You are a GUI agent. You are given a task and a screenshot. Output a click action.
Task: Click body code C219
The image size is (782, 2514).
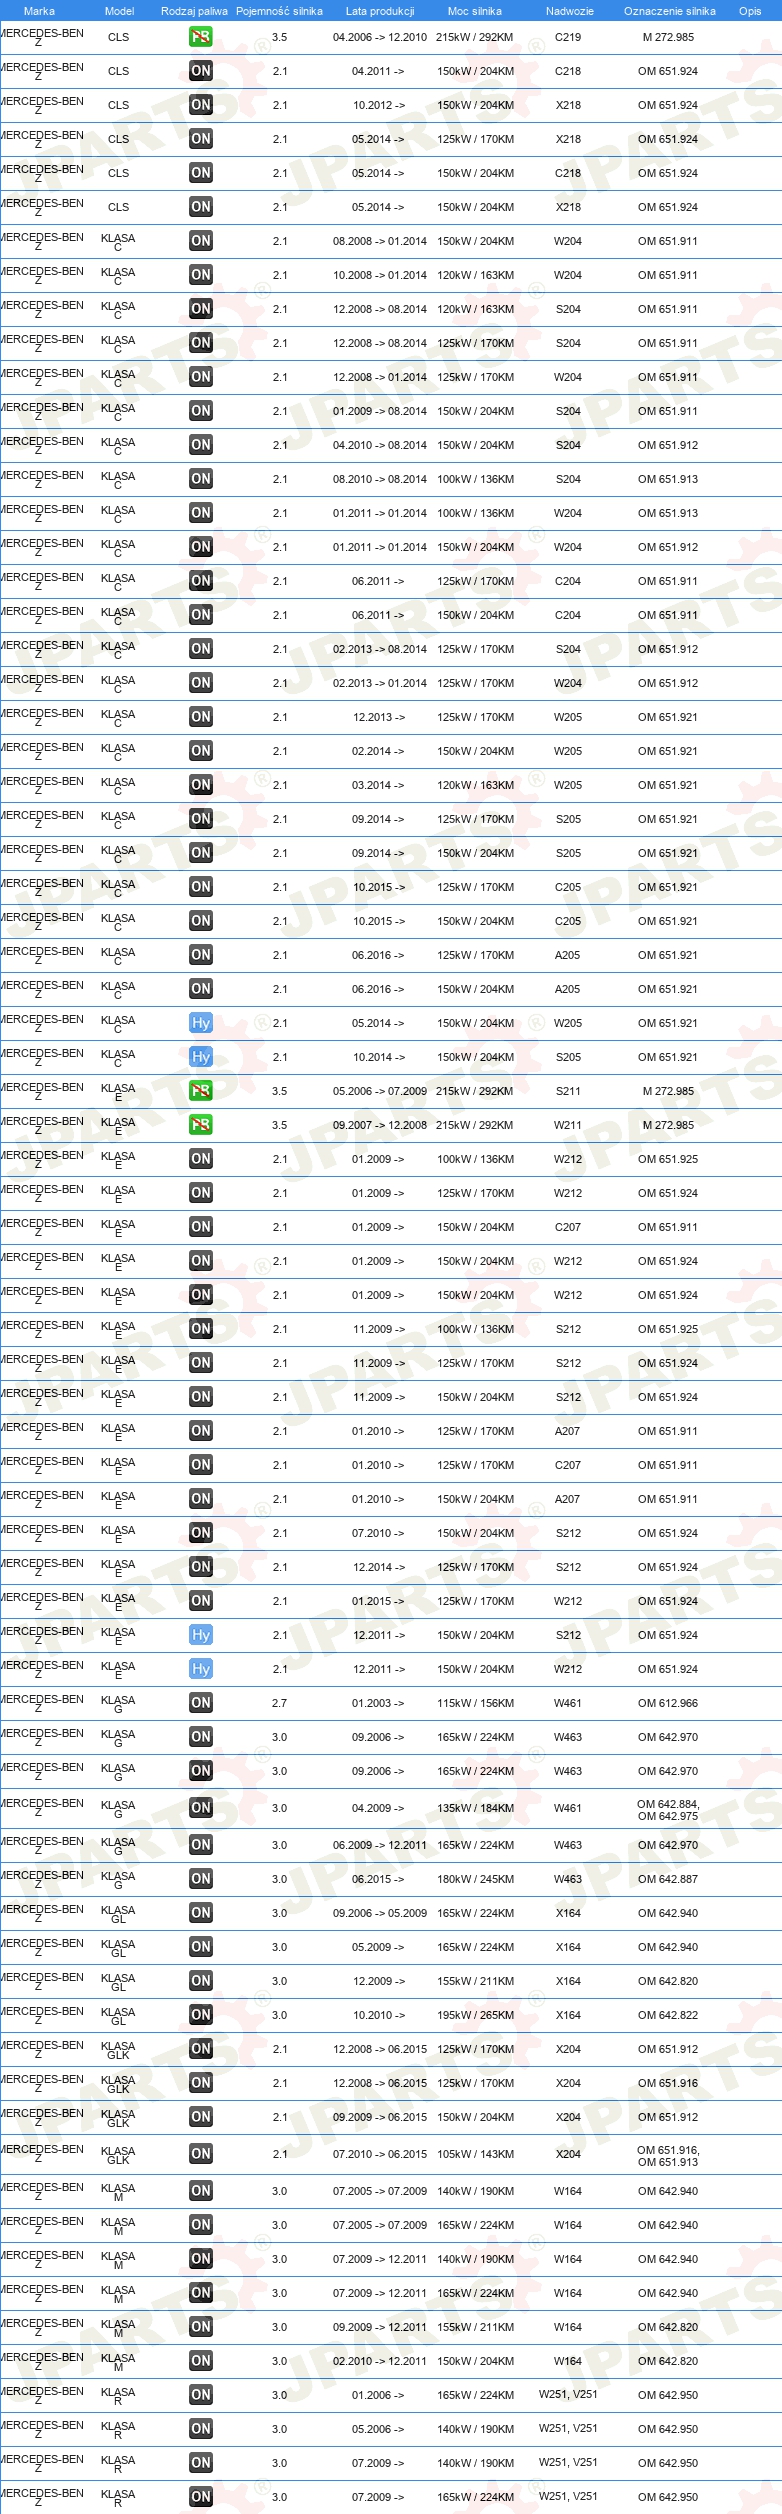point(568,37)
